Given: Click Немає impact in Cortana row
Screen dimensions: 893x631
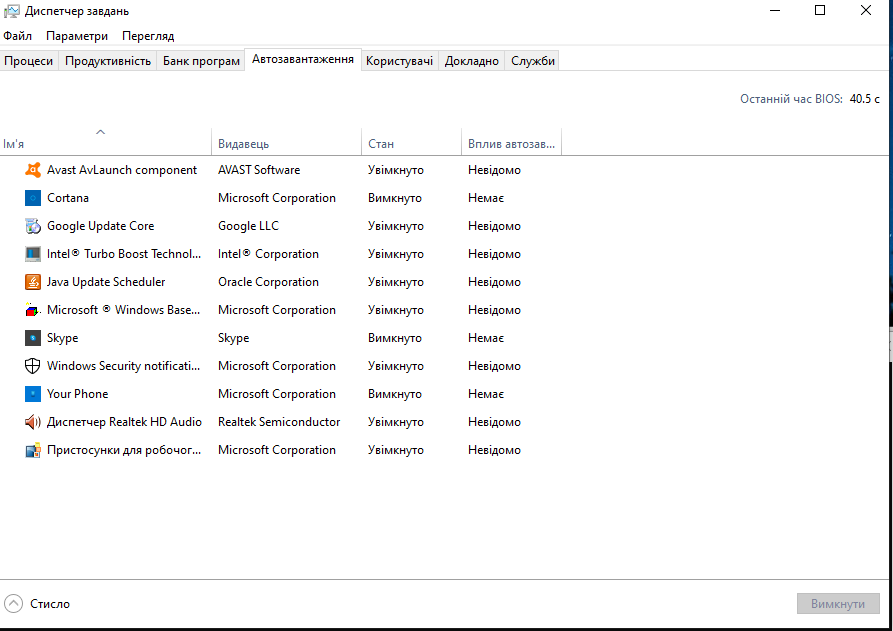Looking at the screenshot, I should tap(486, 198).
